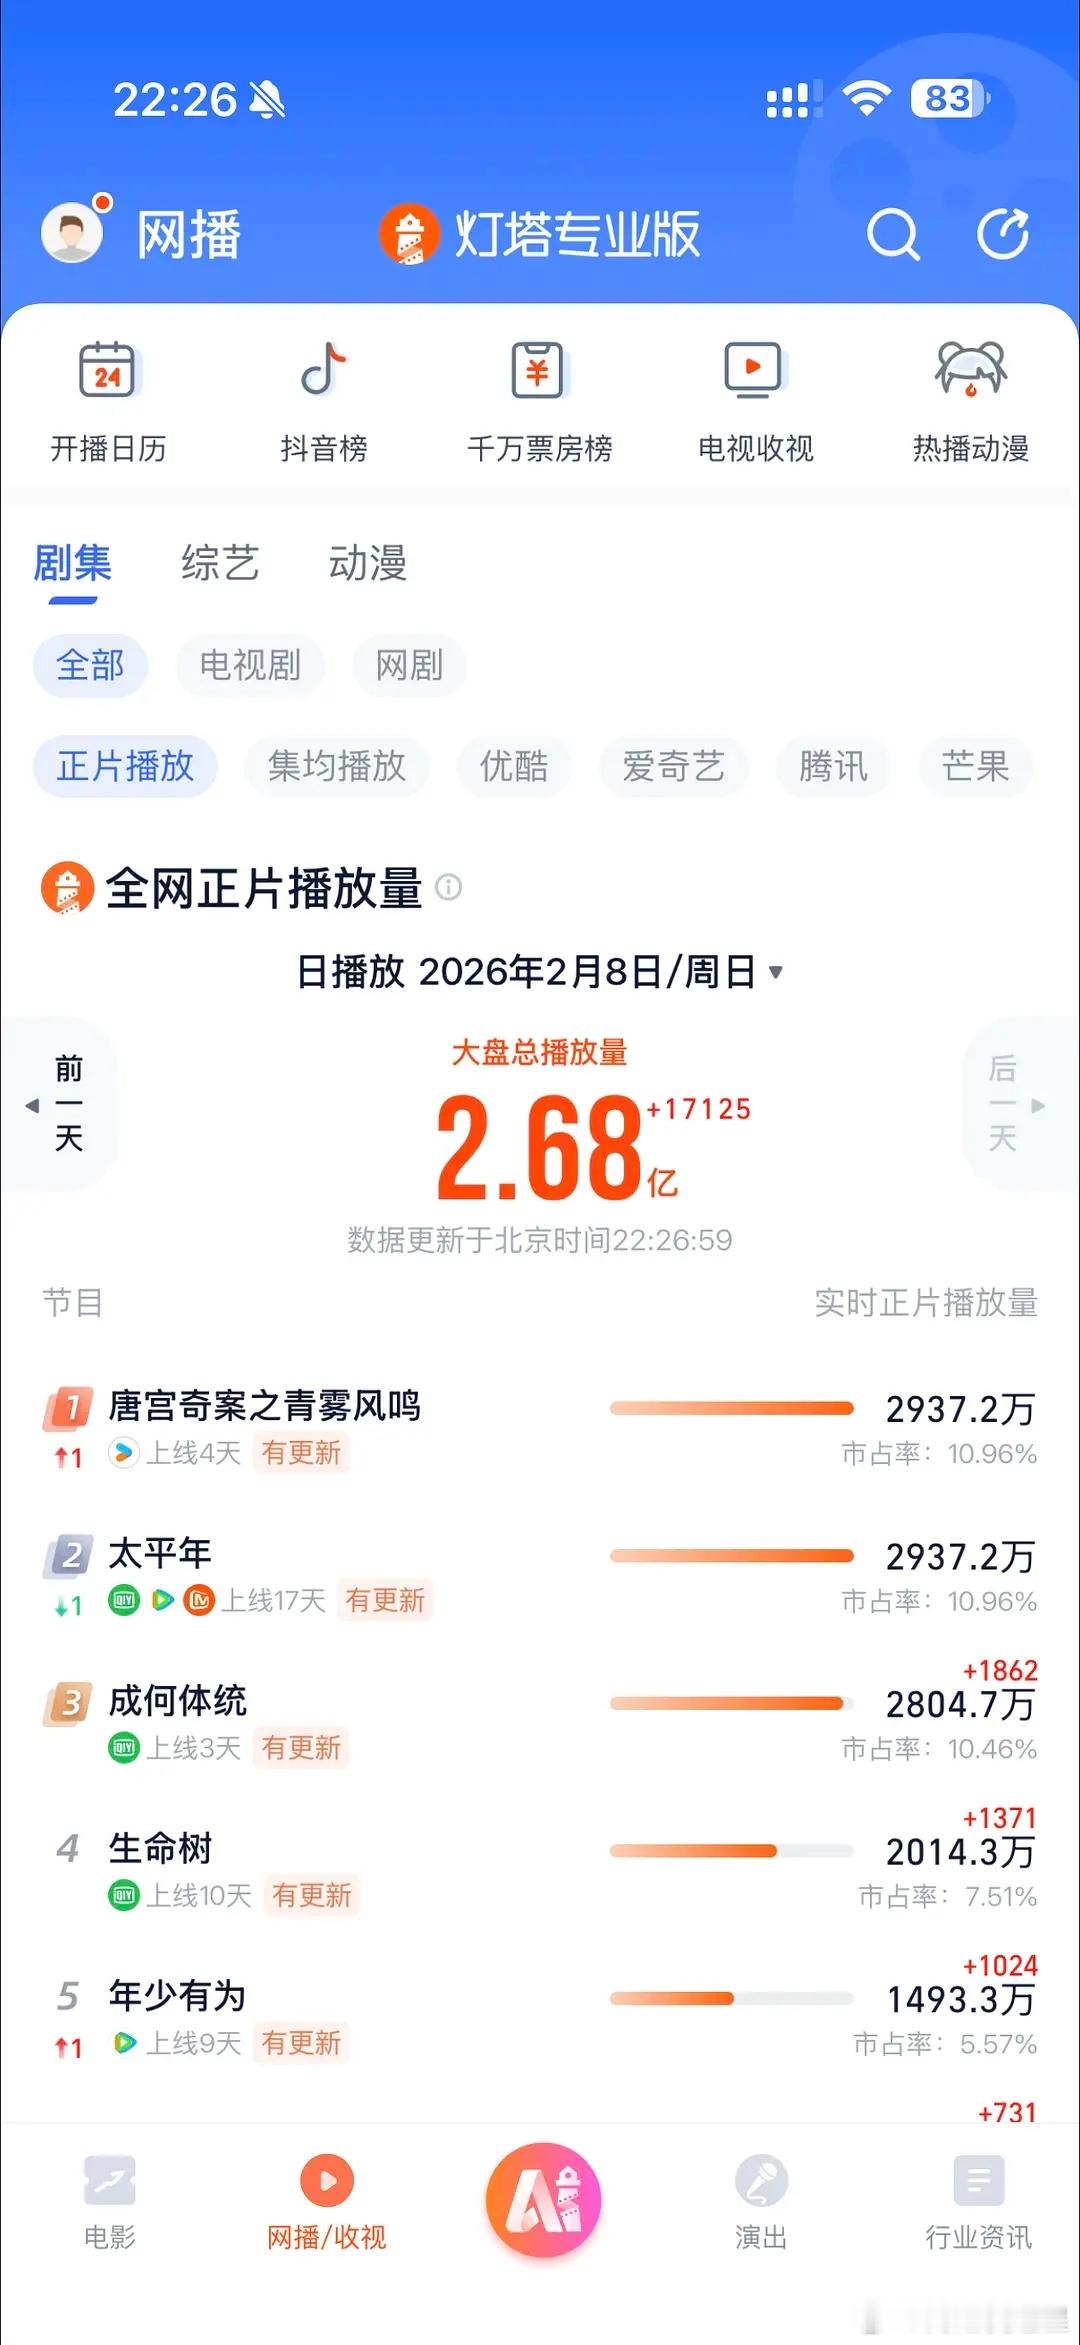Open the 电视收视 TV icon

tap(755, 370)
